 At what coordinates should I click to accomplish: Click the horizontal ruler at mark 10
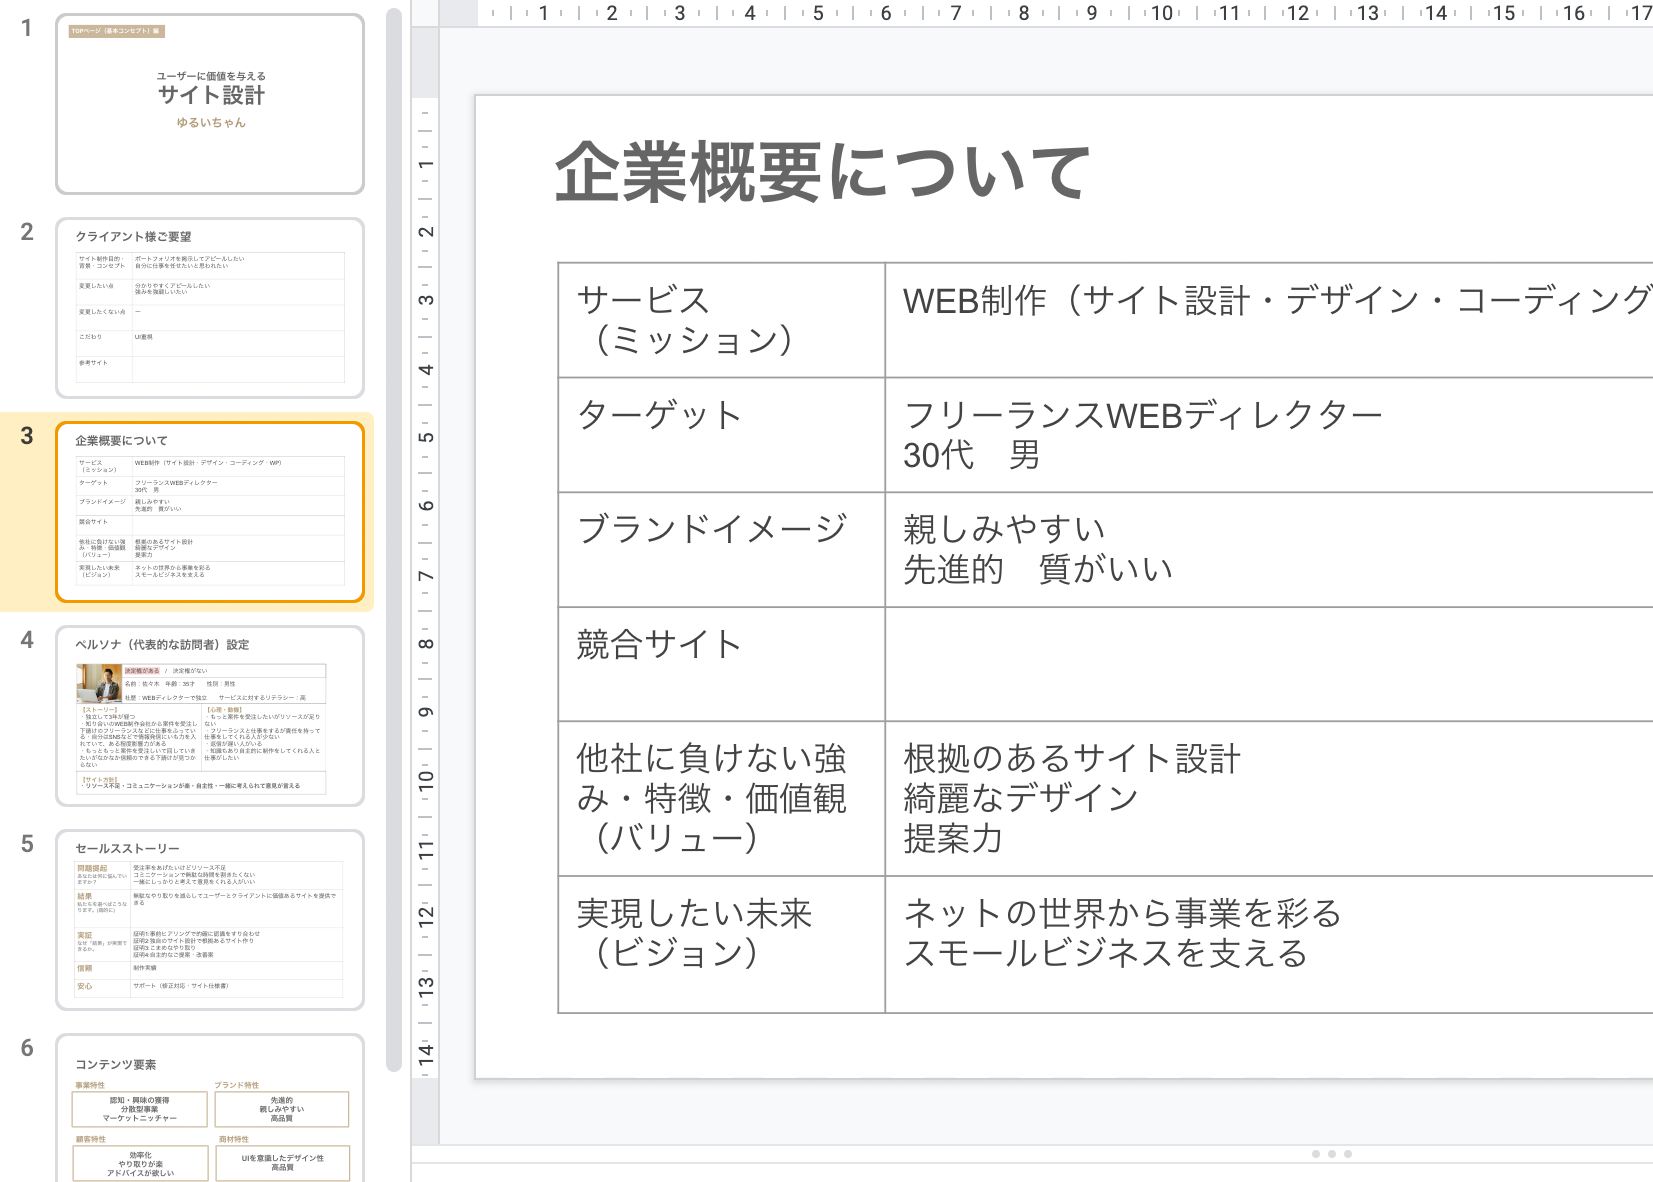click(1161, 13)
